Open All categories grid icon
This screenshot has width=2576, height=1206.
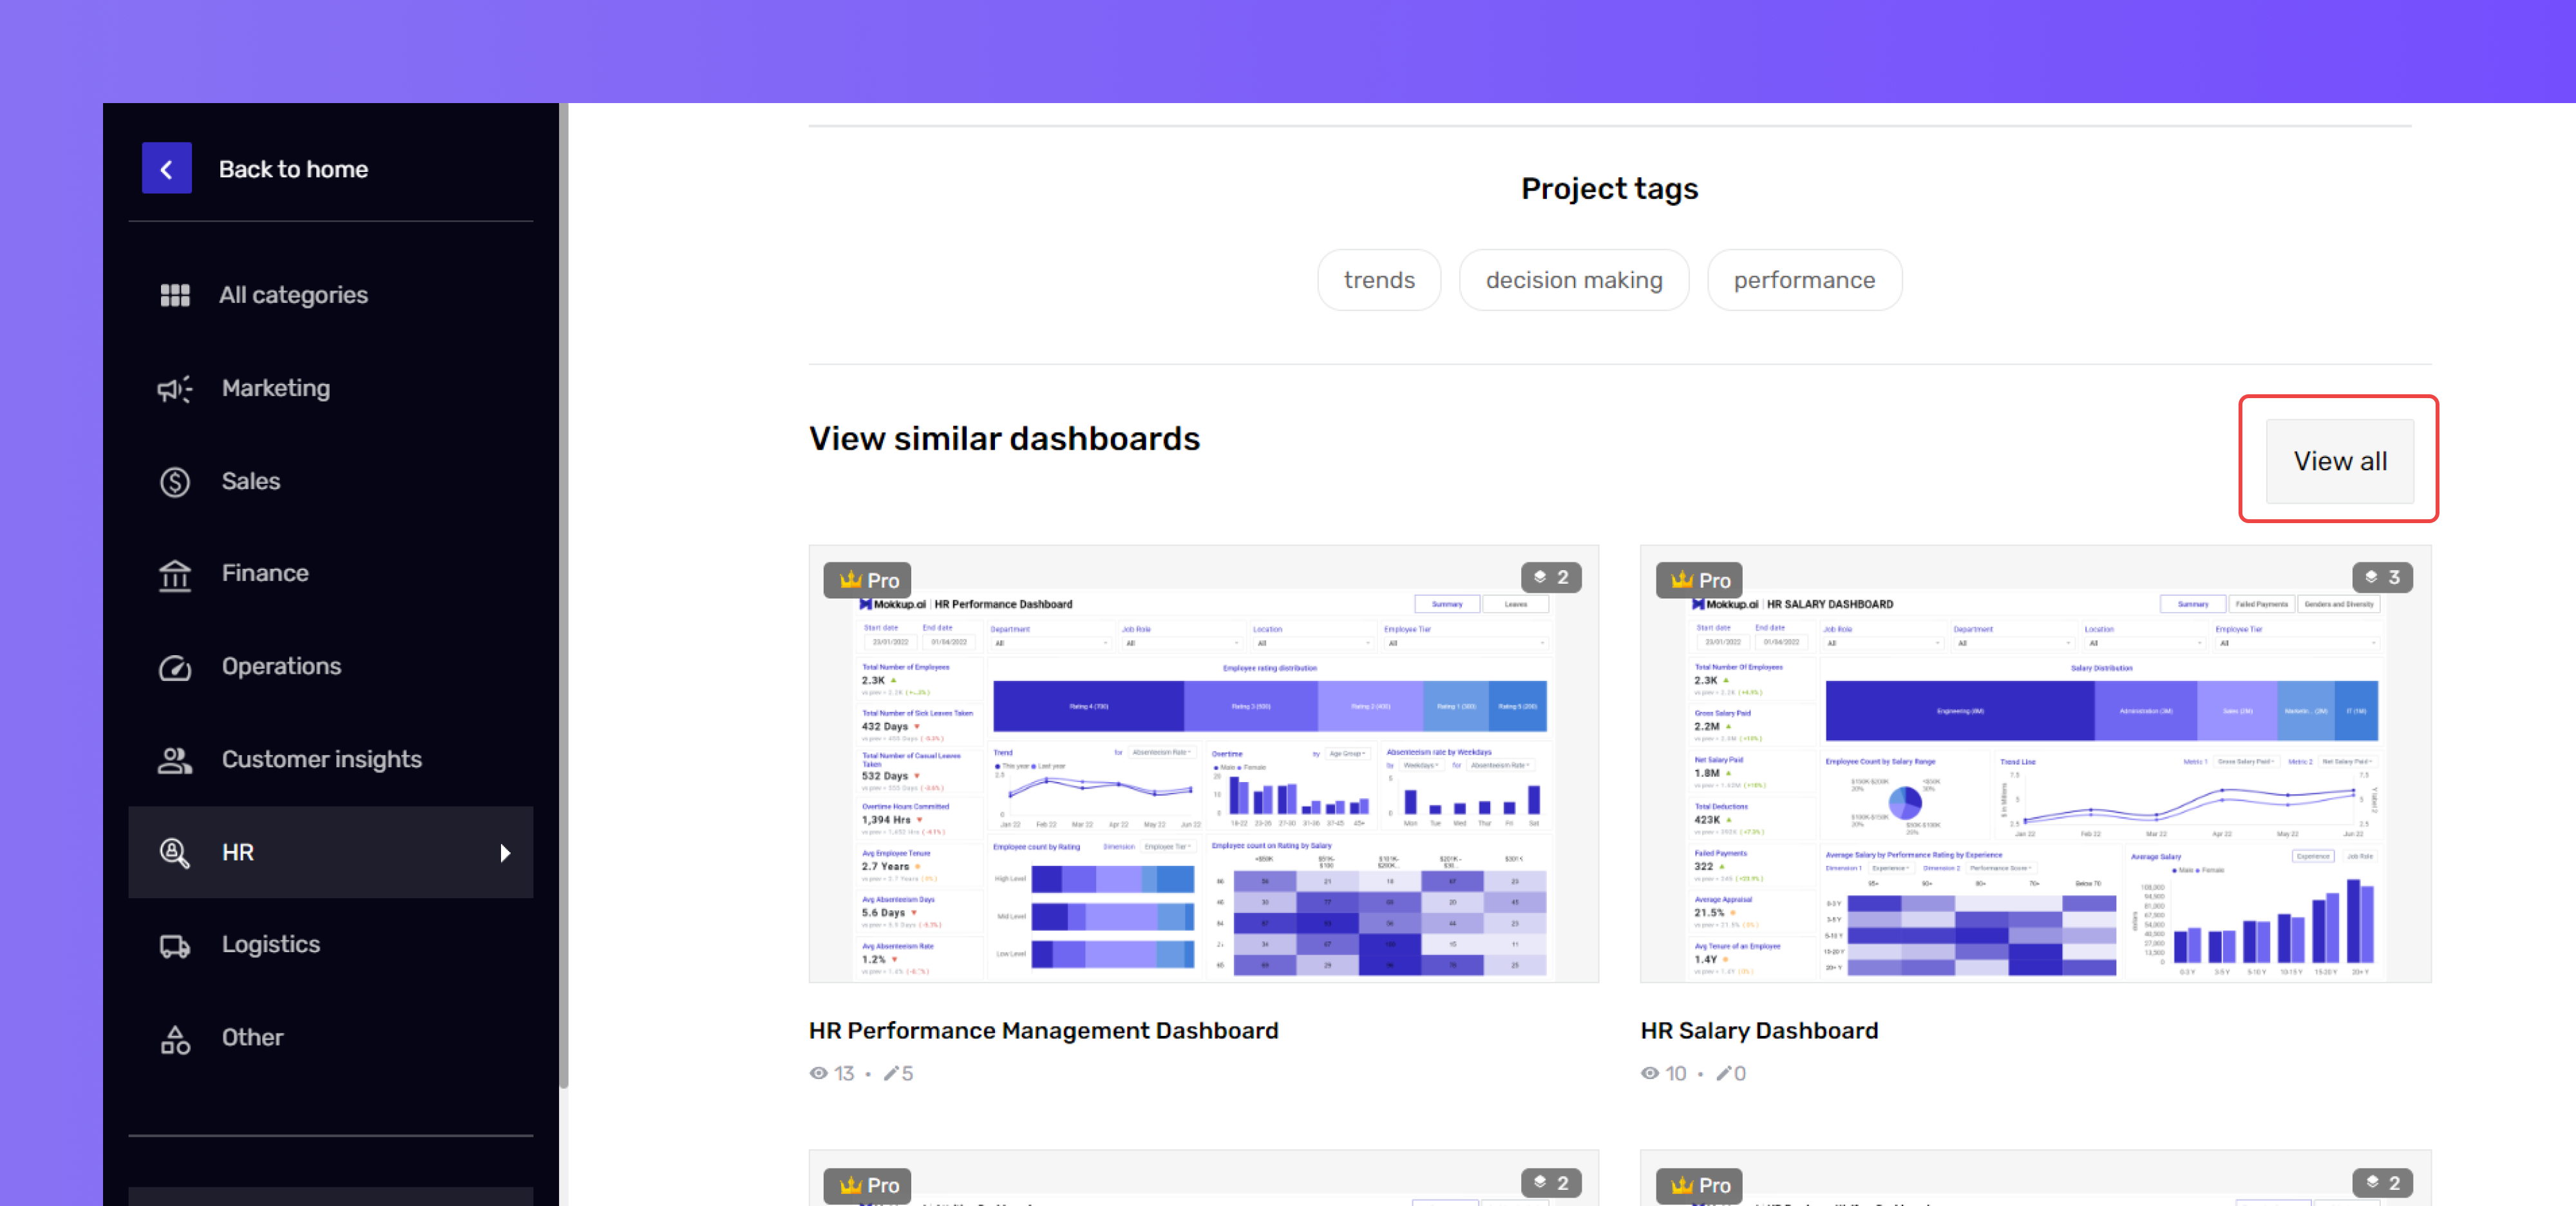pyautogui.click(x=175, y=295)
